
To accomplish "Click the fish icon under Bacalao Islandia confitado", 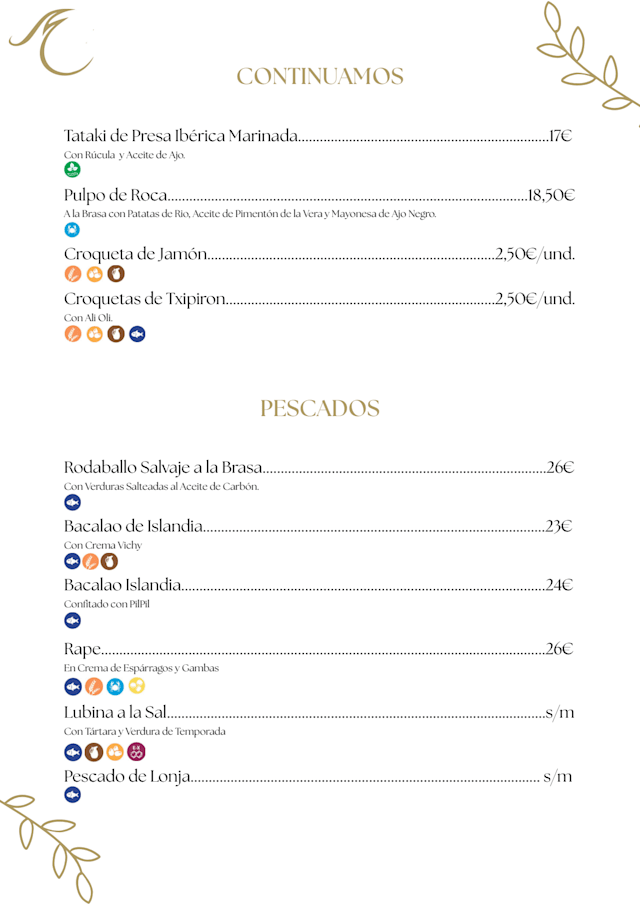I will click(x=72, y=621).
